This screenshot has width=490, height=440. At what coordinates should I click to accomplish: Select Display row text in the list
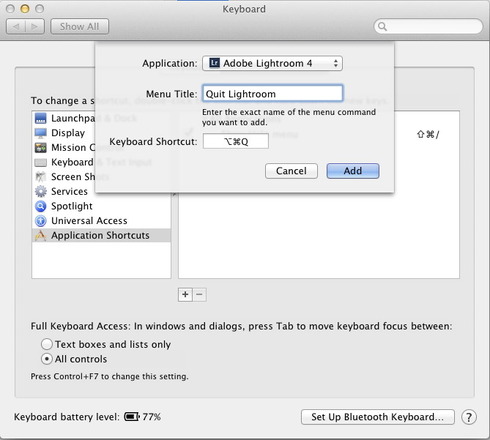(x=68, y=133)
